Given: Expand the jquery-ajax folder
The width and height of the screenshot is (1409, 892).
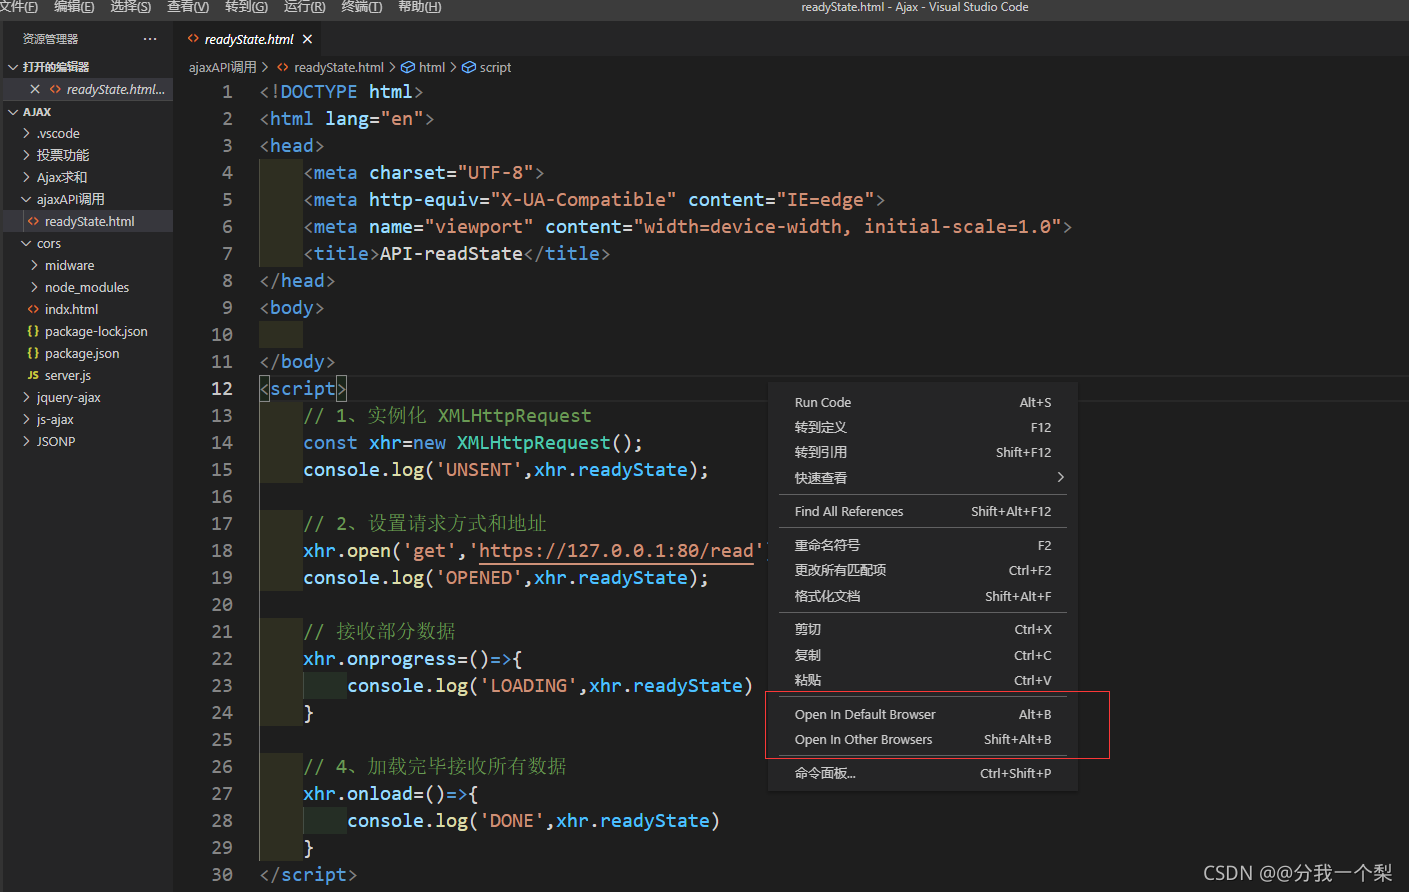Looking at the screenshot, I should pyautogui.click(x=26, y=397).
